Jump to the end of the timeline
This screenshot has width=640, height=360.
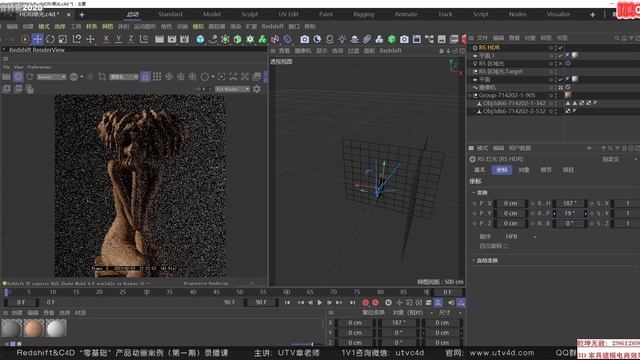pyautogui.click(x=352, y=302)
